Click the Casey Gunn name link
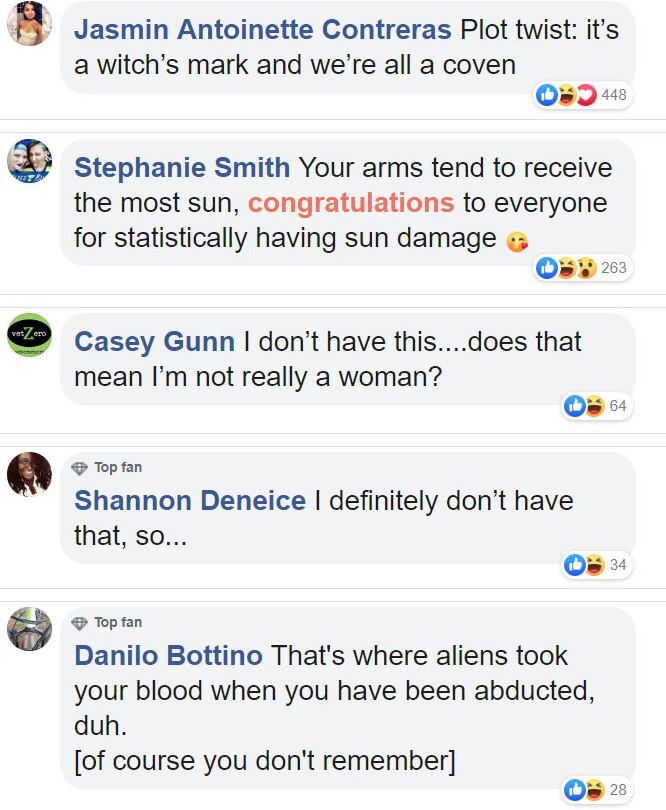This screenshot has height=810, width=666. [x=154, y=341]
